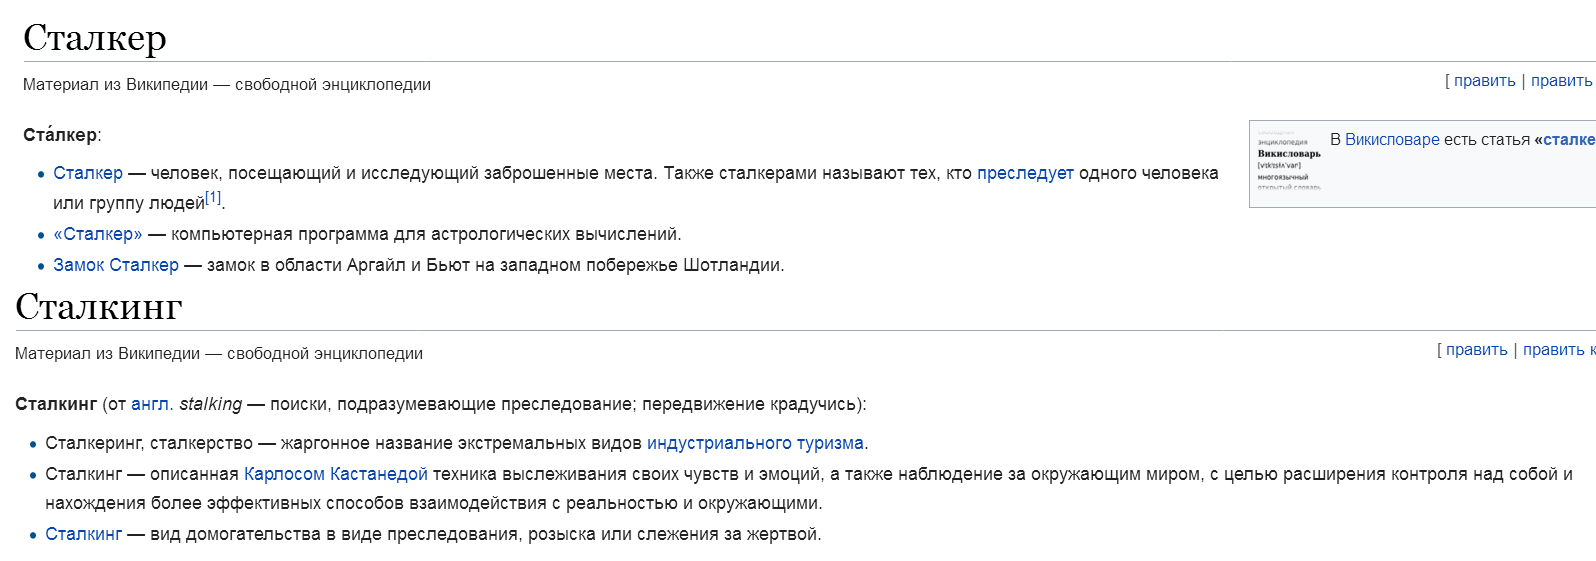Click the Сталкер page heading

coord(95,38)
